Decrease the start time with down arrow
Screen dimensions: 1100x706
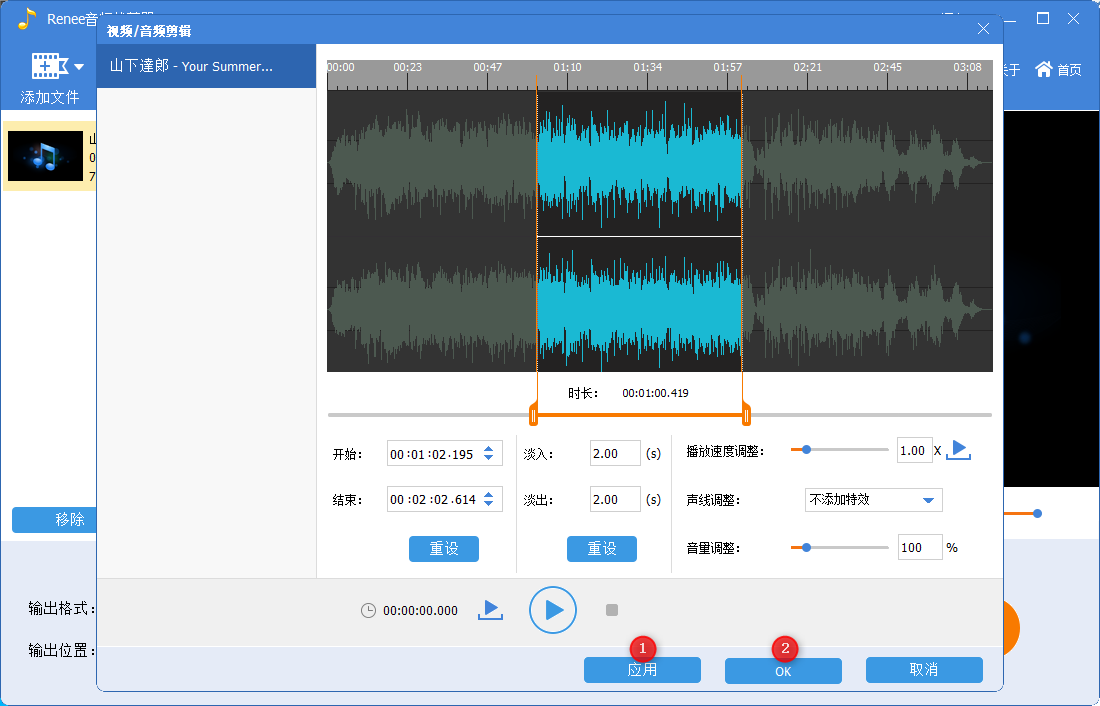[x=489, y=460]
